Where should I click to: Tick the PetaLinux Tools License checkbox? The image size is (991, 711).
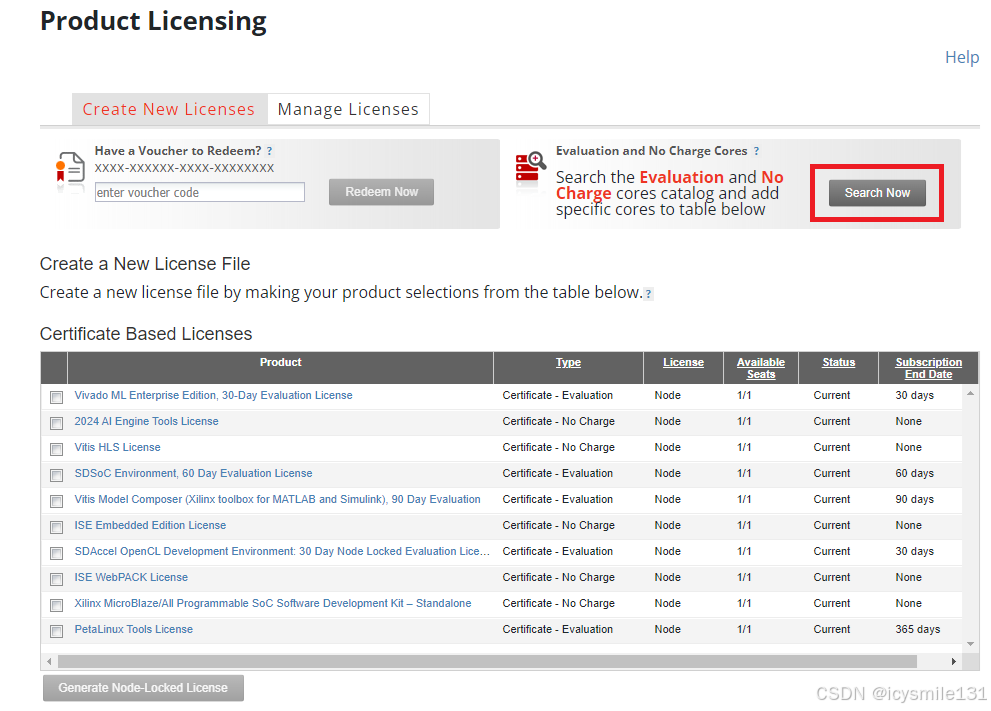(x=56, y=631)
